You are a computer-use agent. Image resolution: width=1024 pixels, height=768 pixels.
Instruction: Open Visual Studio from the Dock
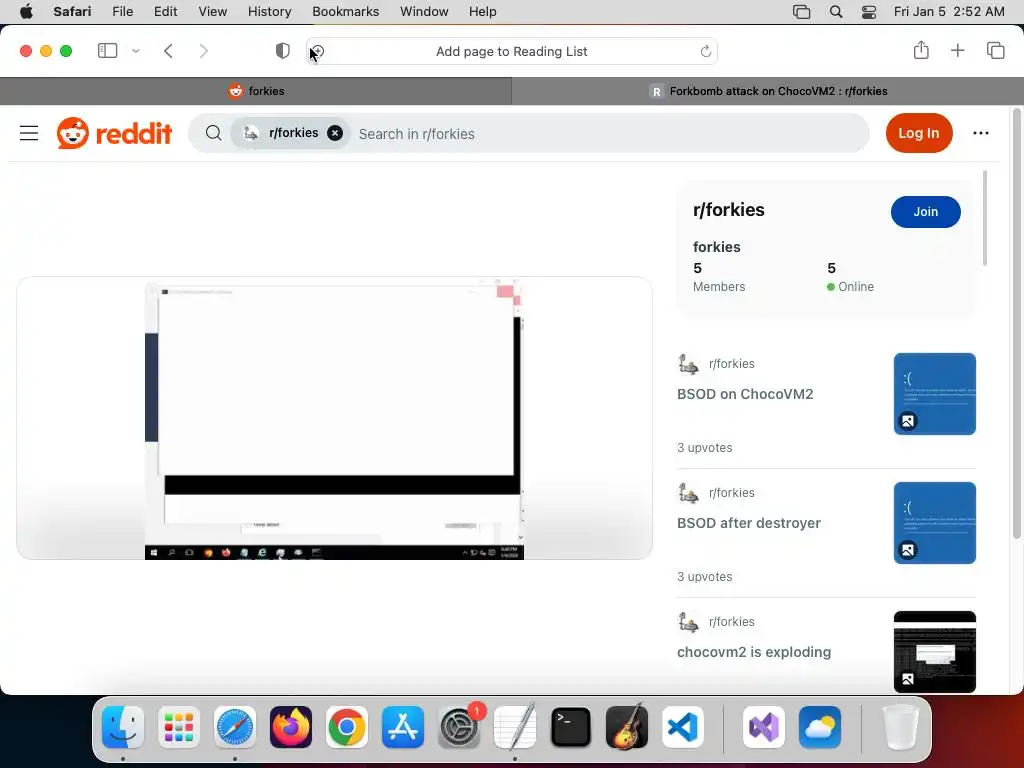(763, 727)
